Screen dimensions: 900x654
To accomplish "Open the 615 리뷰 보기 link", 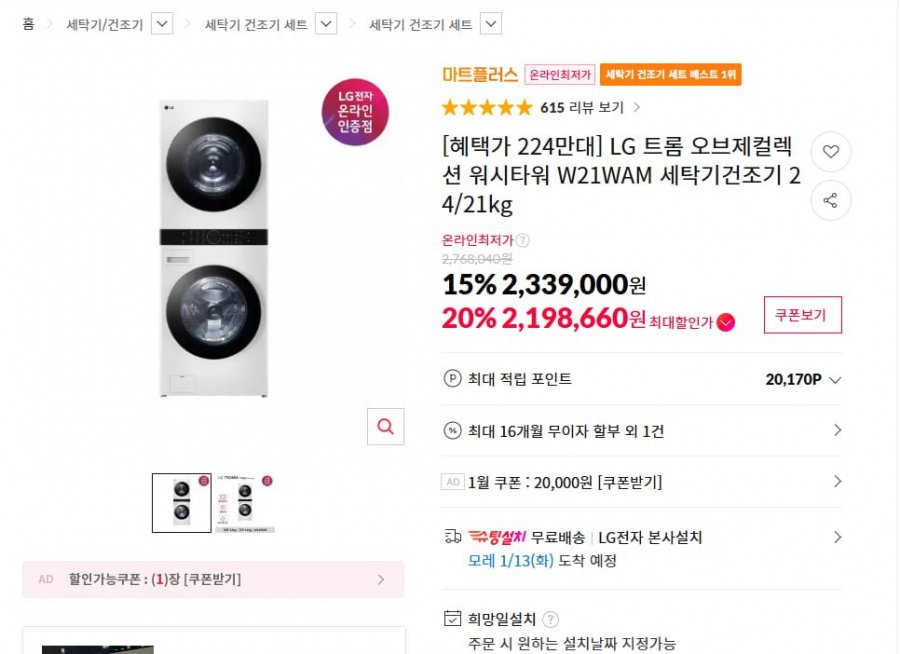I will point(590,108).
